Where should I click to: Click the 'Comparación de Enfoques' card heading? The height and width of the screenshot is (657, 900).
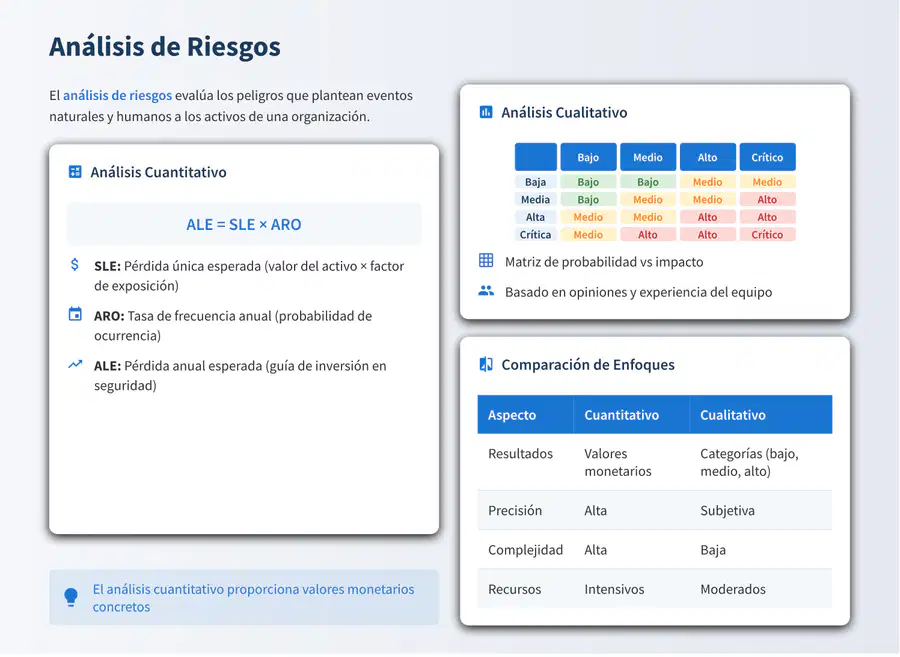coord(588,365)
